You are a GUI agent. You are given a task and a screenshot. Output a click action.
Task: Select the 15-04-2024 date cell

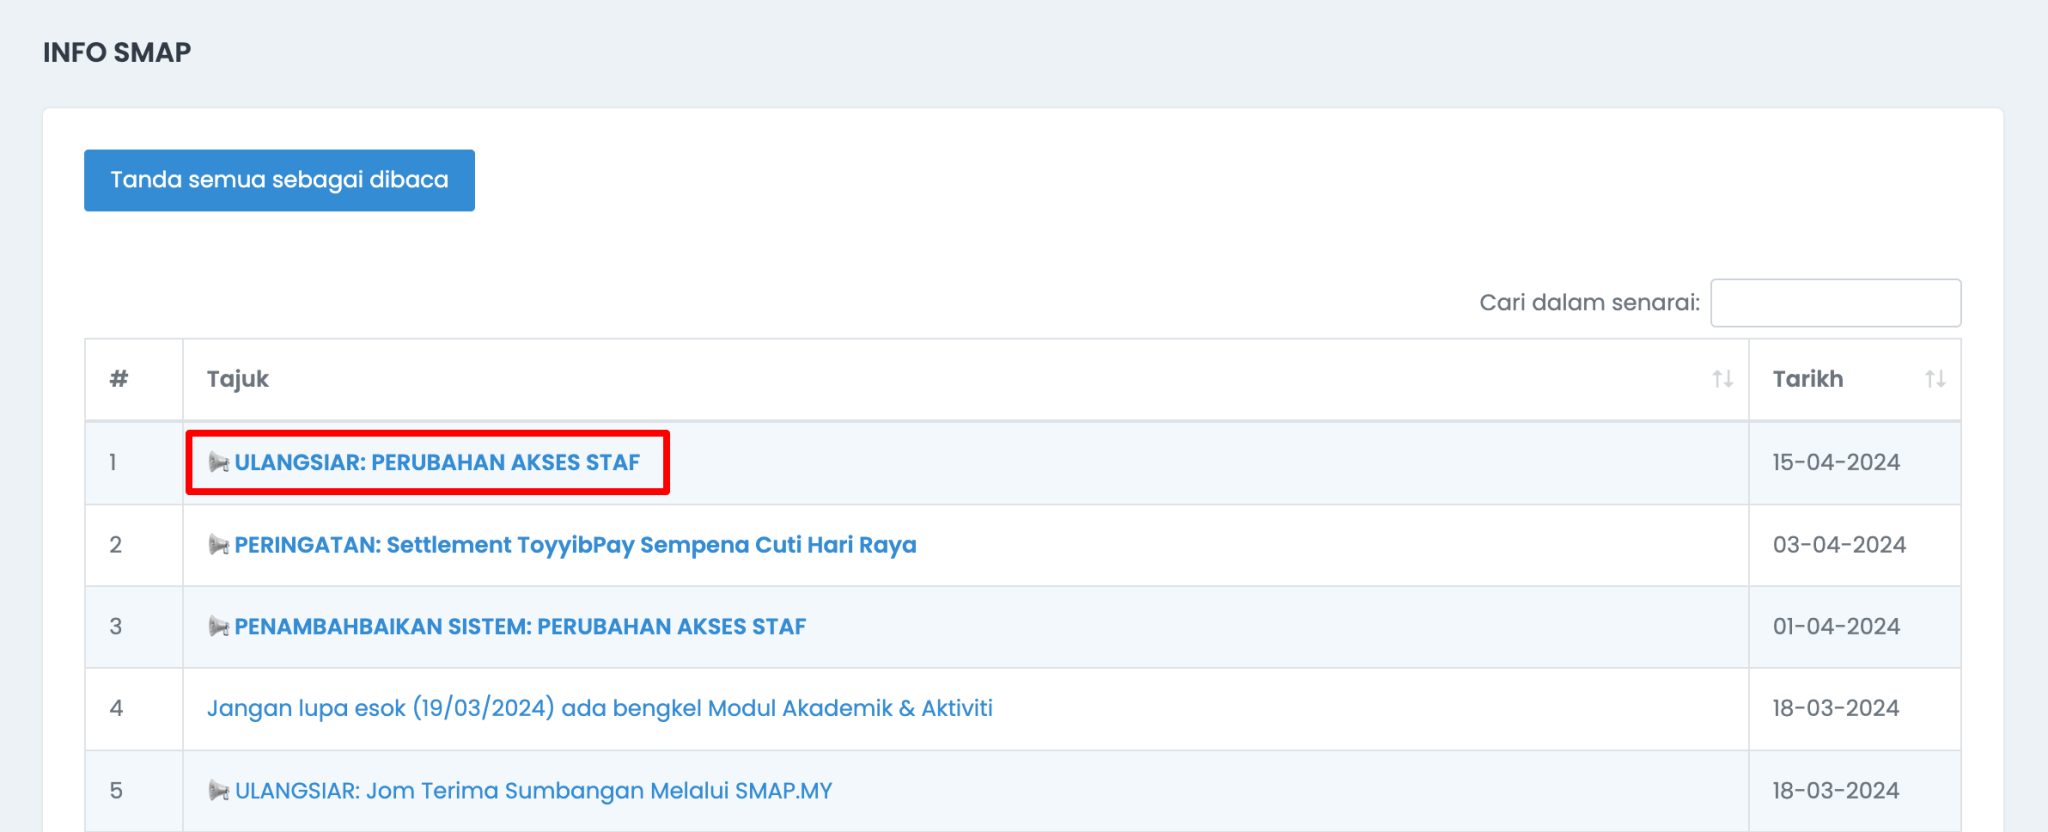point(1836,462)
